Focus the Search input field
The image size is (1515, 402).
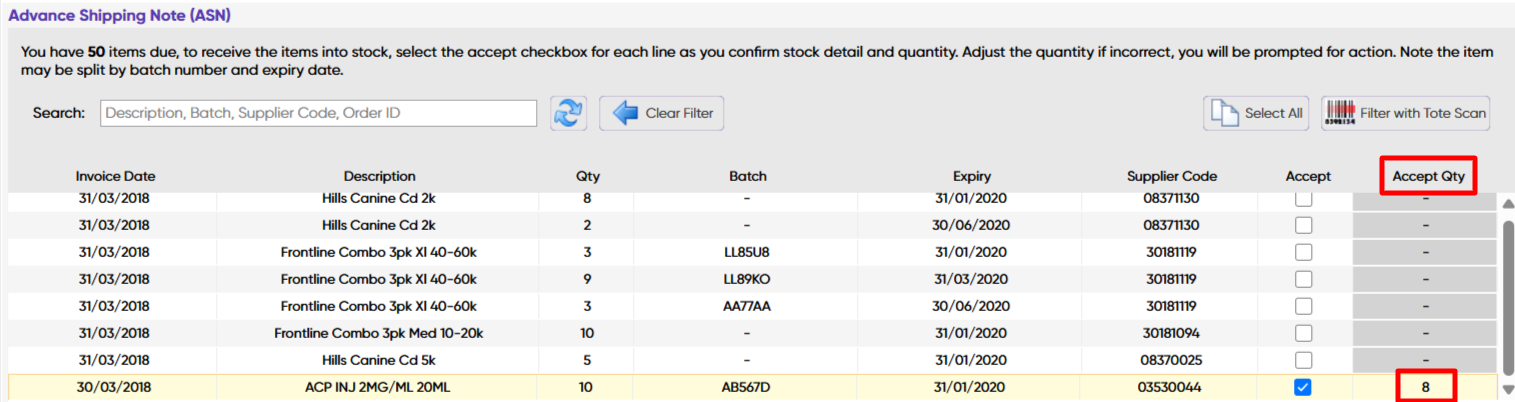(x=318, y=113)
